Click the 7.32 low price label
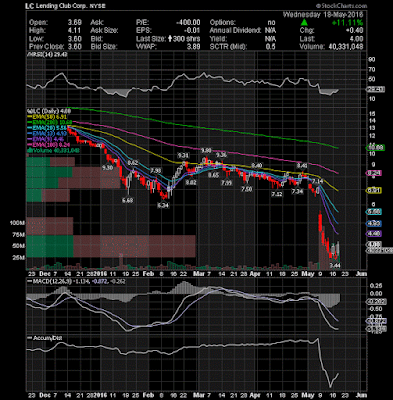This screenshot has width=393, height=400. (277, 194)
